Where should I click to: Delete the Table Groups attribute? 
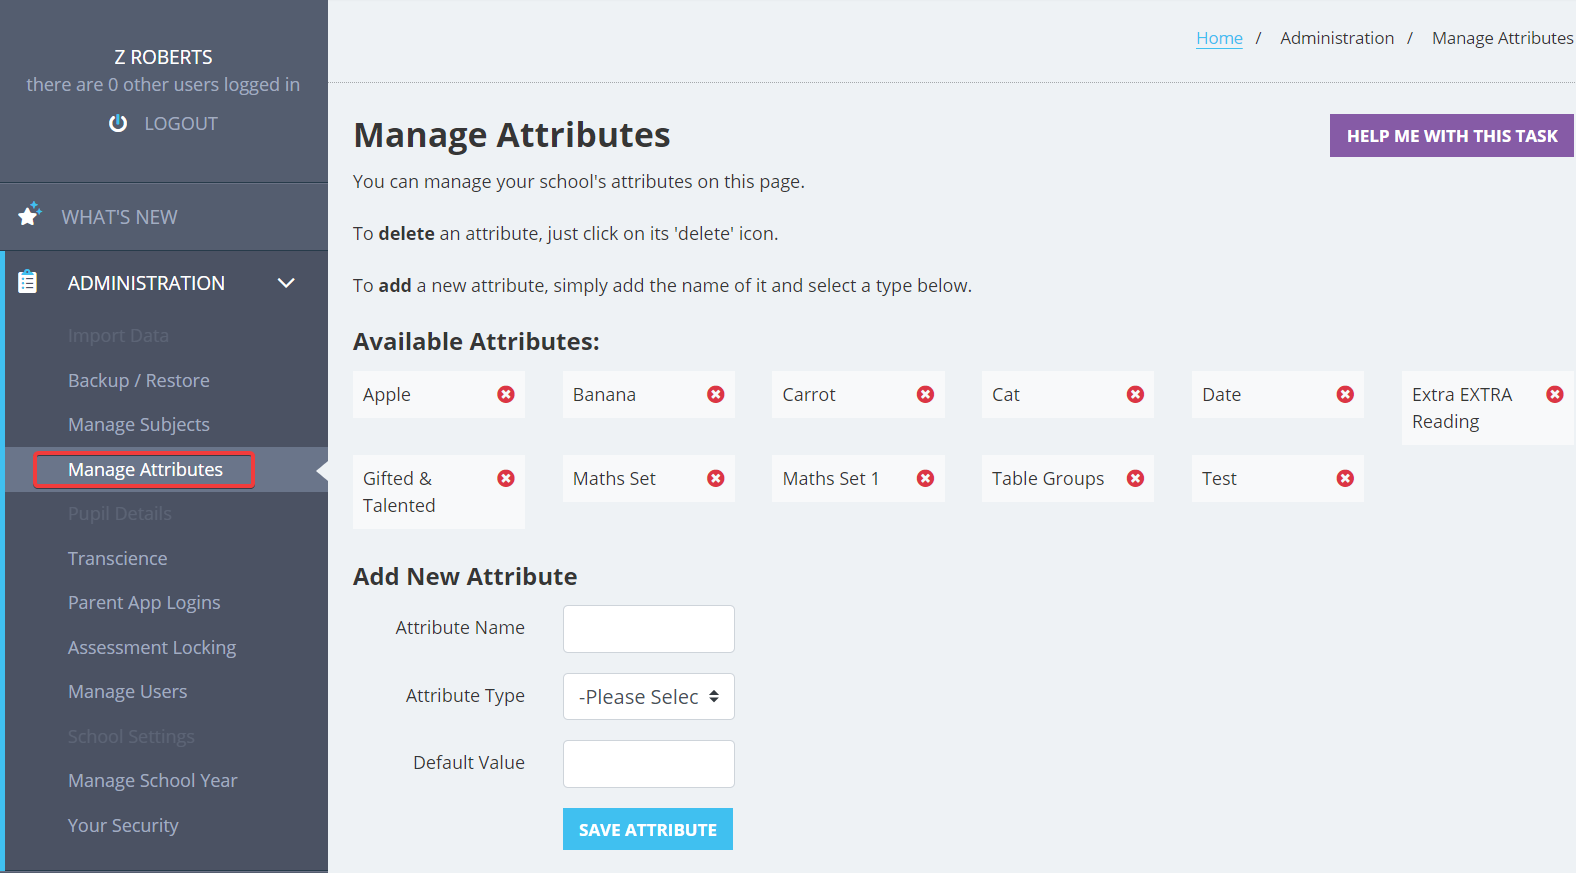point(1135,479)
